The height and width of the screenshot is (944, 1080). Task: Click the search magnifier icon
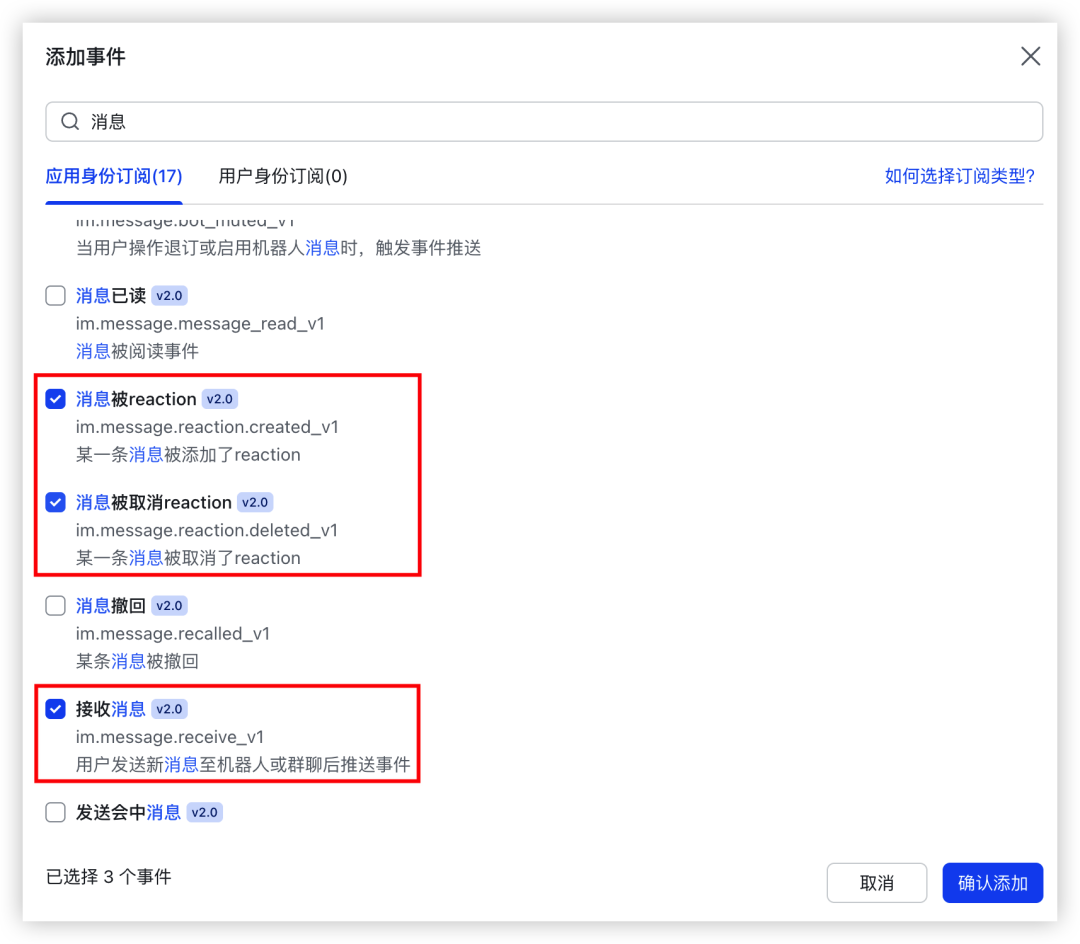tap(70, 122)
